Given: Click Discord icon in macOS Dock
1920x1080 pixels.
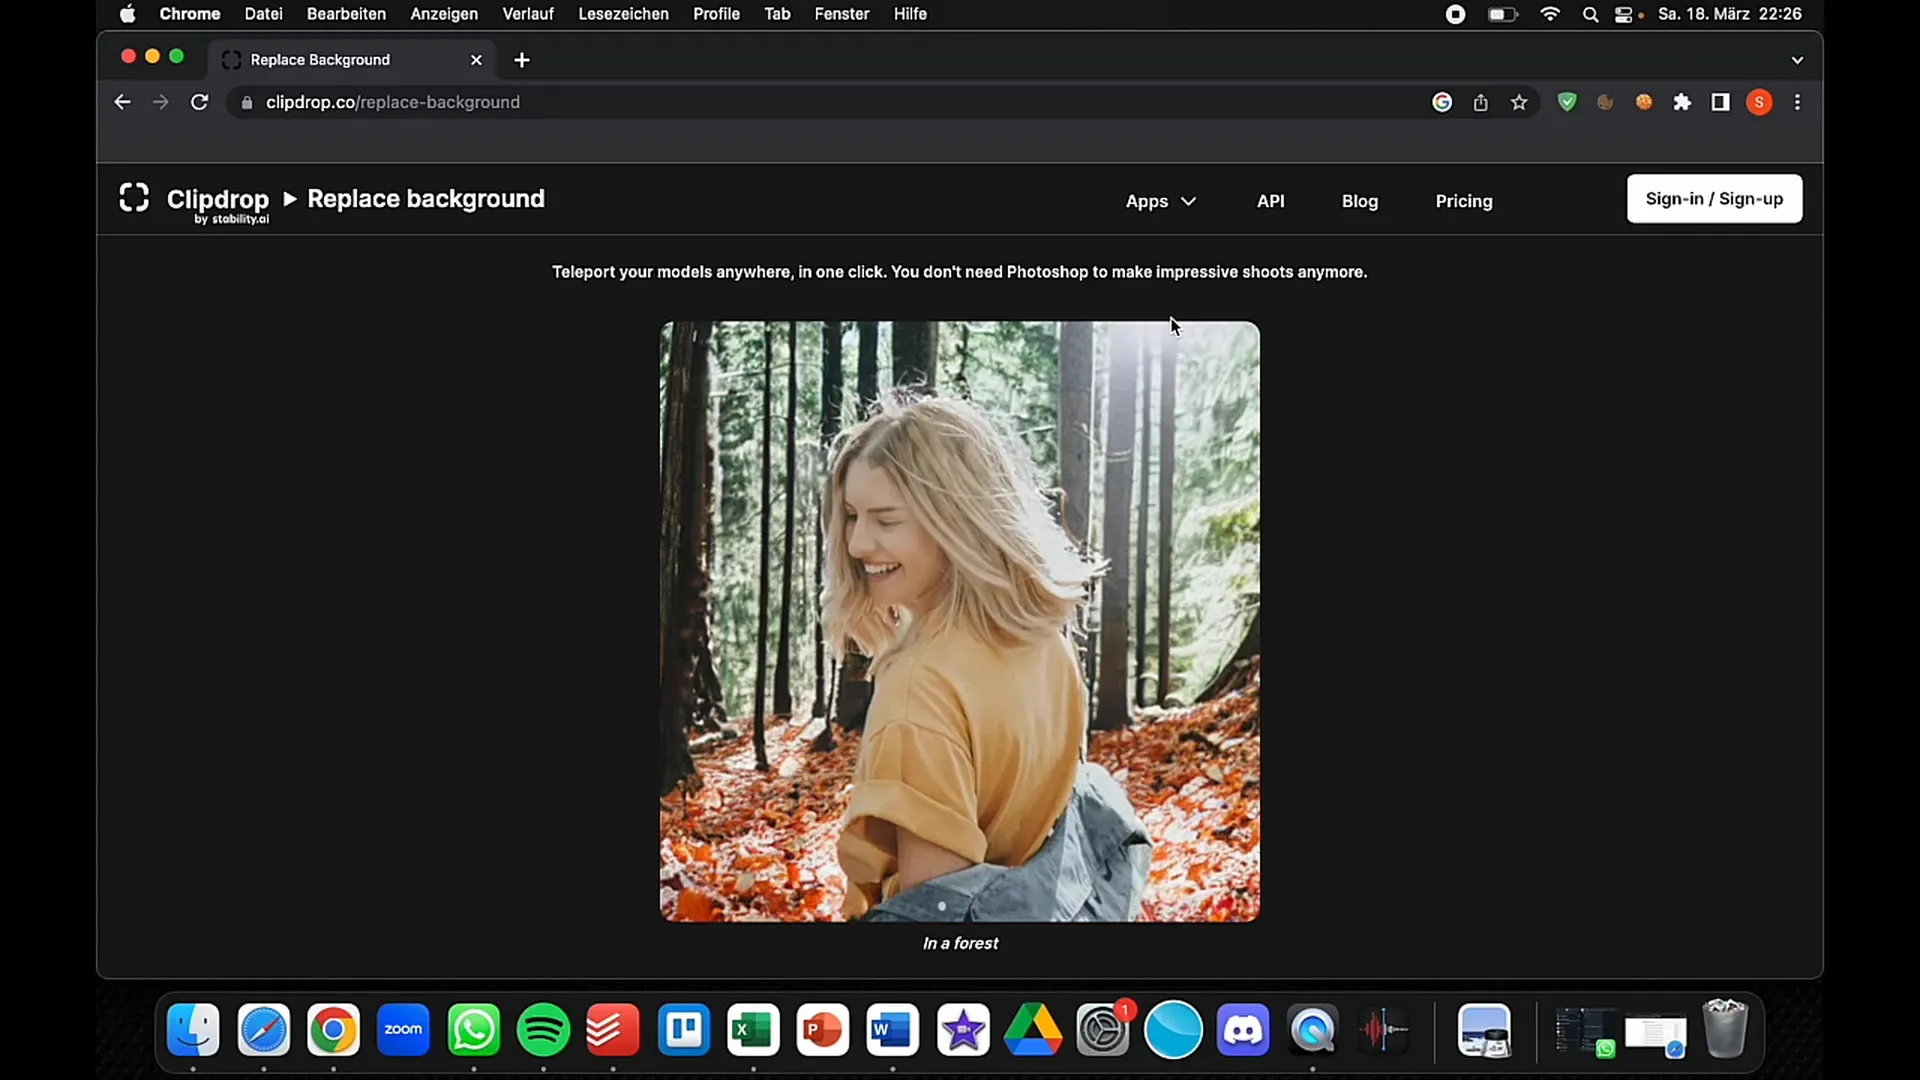Looking at the screenshot, I should click(x=1246, y=1030).
